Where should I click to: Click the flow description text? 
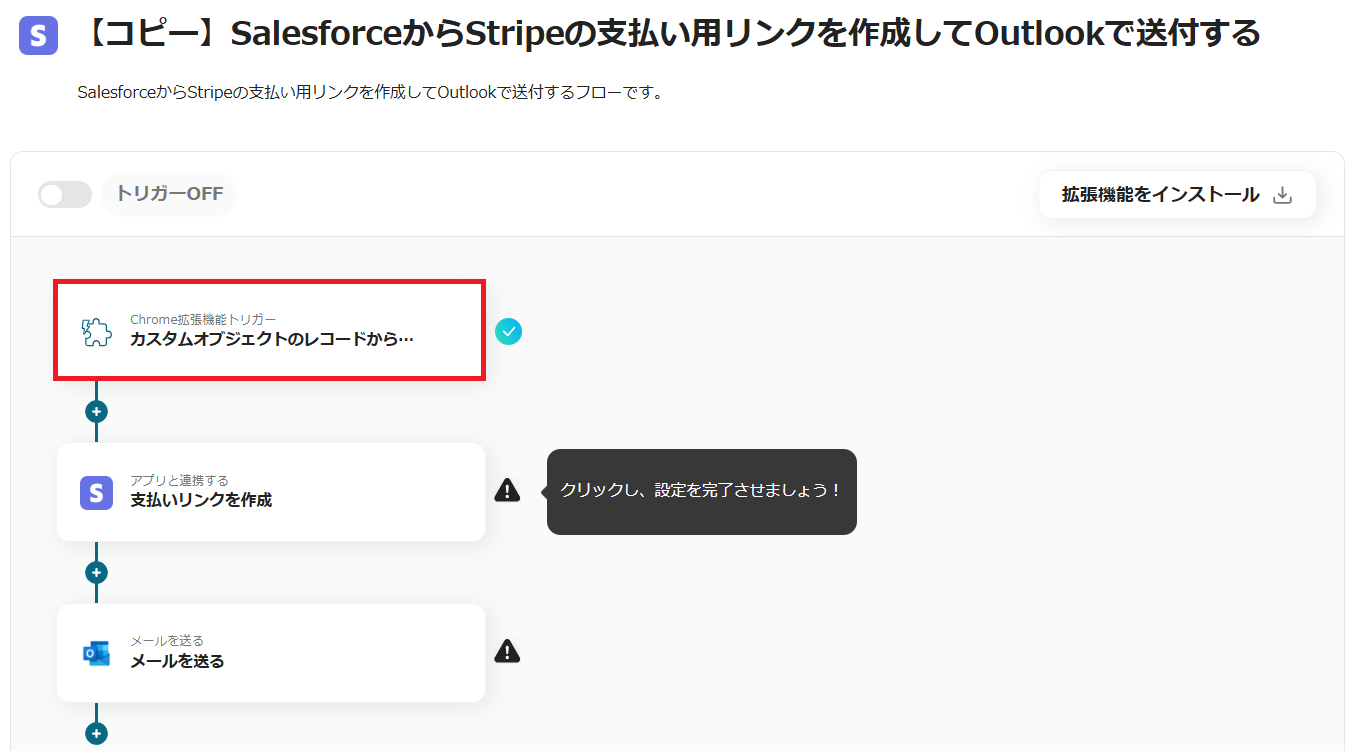click(x=371, y=93)
